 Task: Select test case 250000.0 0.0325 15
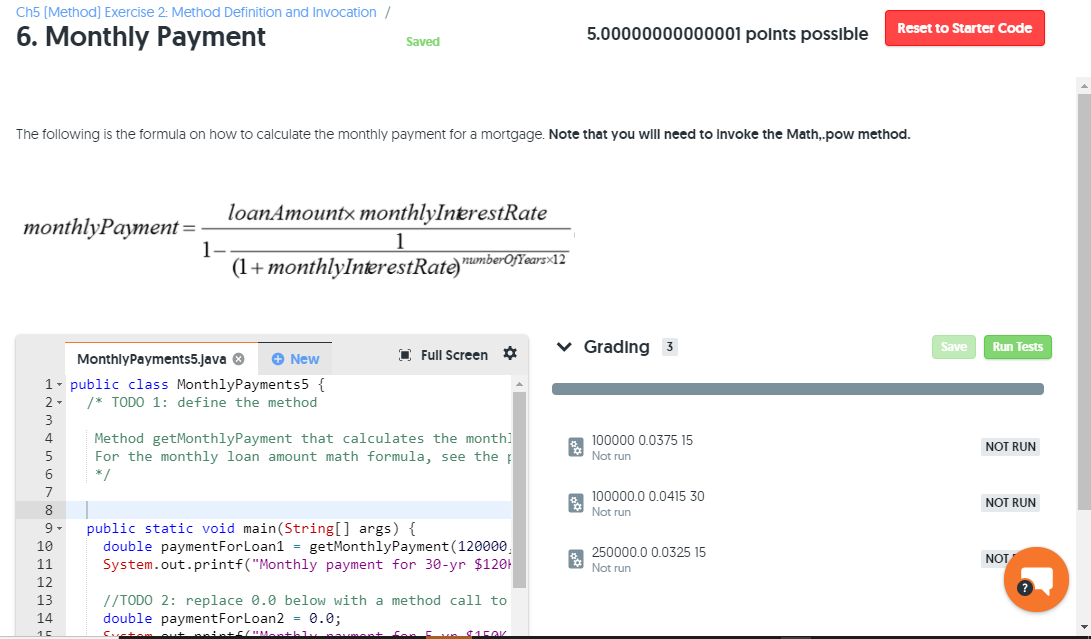click(x=648, y=553)
